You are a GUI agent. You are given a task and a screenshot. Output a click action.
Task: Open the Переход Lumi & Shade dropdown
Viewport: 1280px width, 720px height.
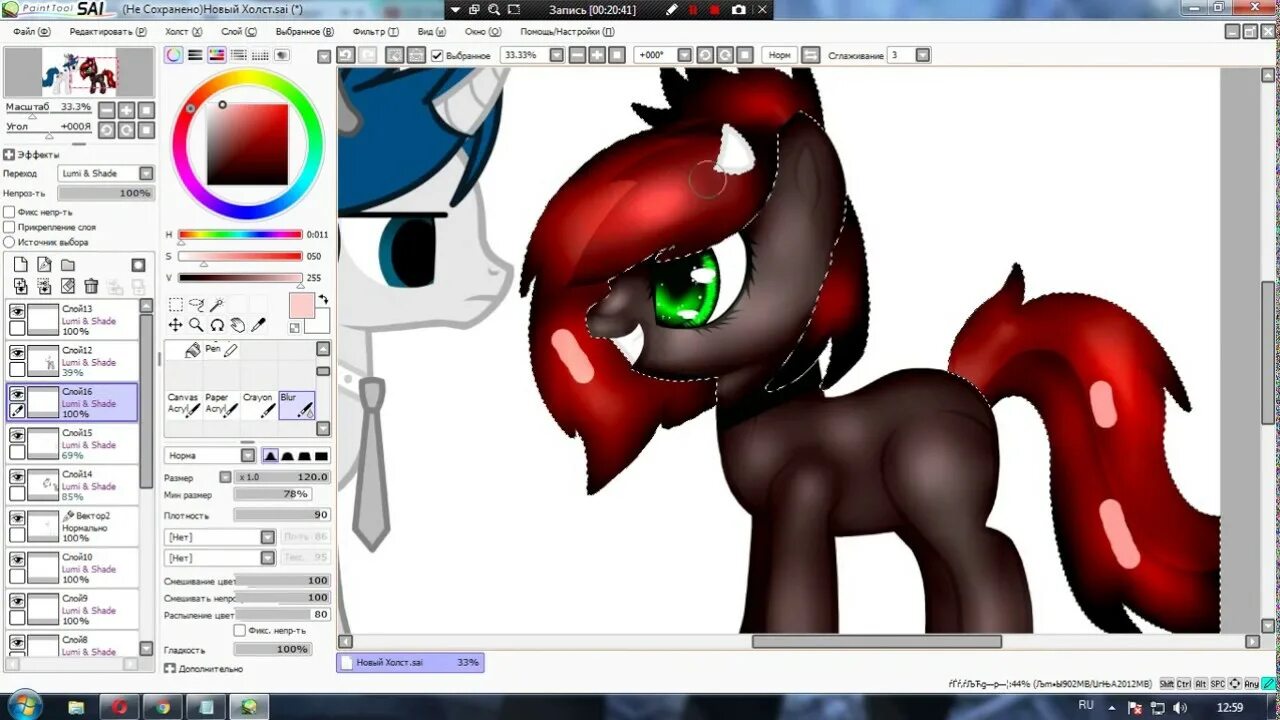146,173
